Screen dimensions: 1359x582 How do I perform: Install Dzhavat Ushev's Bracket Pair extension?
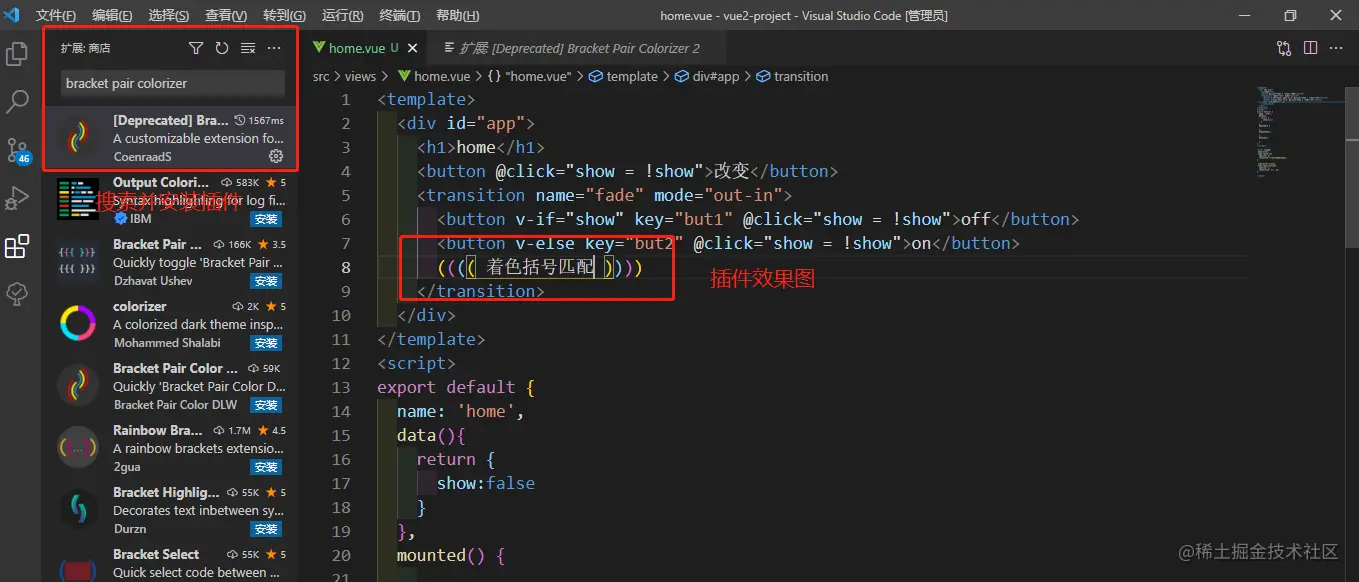[266, 281]
